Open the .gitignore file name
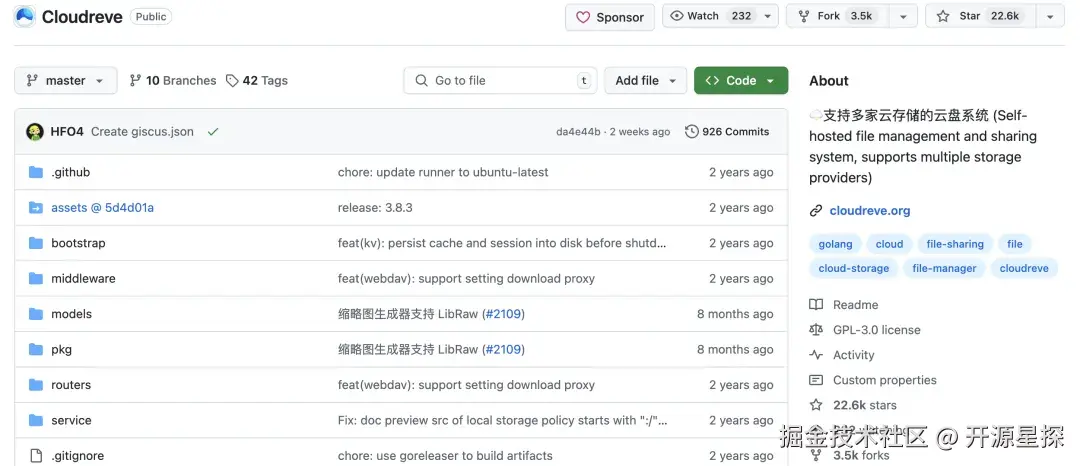The height and width of the screenshot is (466, 1080). [78, 456]
